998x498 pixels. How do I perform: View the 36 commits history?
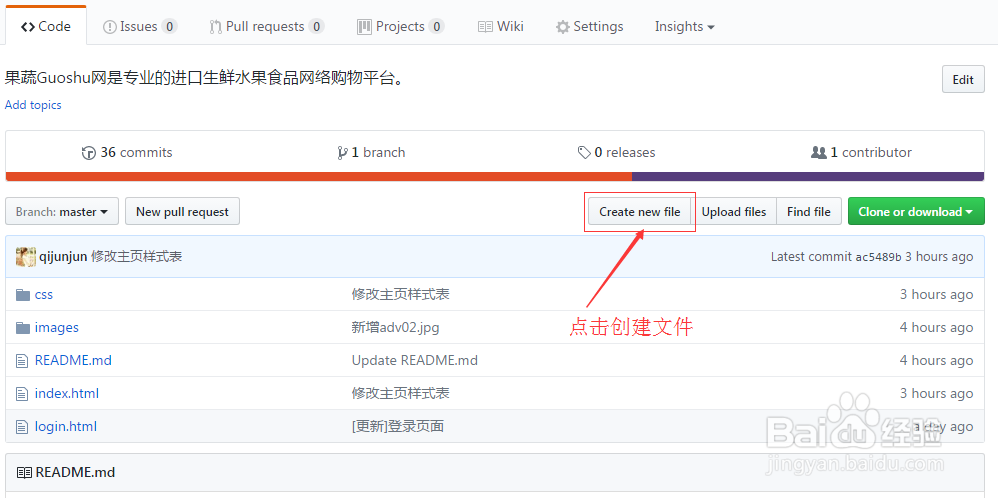pyautogui.click(x=127, y=153)
